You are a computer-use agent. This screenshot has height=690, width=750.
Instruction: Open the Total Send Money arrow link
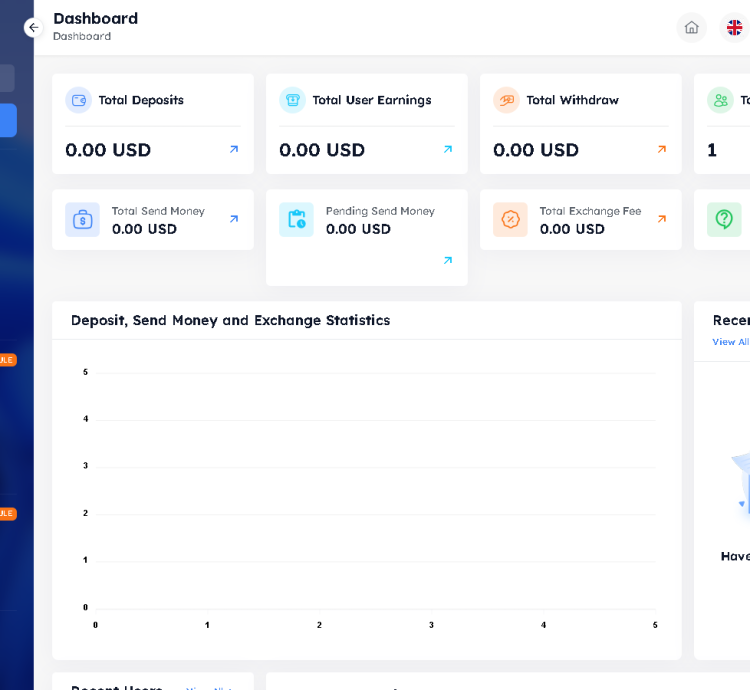pyautogui.click(x=234, y=219)
